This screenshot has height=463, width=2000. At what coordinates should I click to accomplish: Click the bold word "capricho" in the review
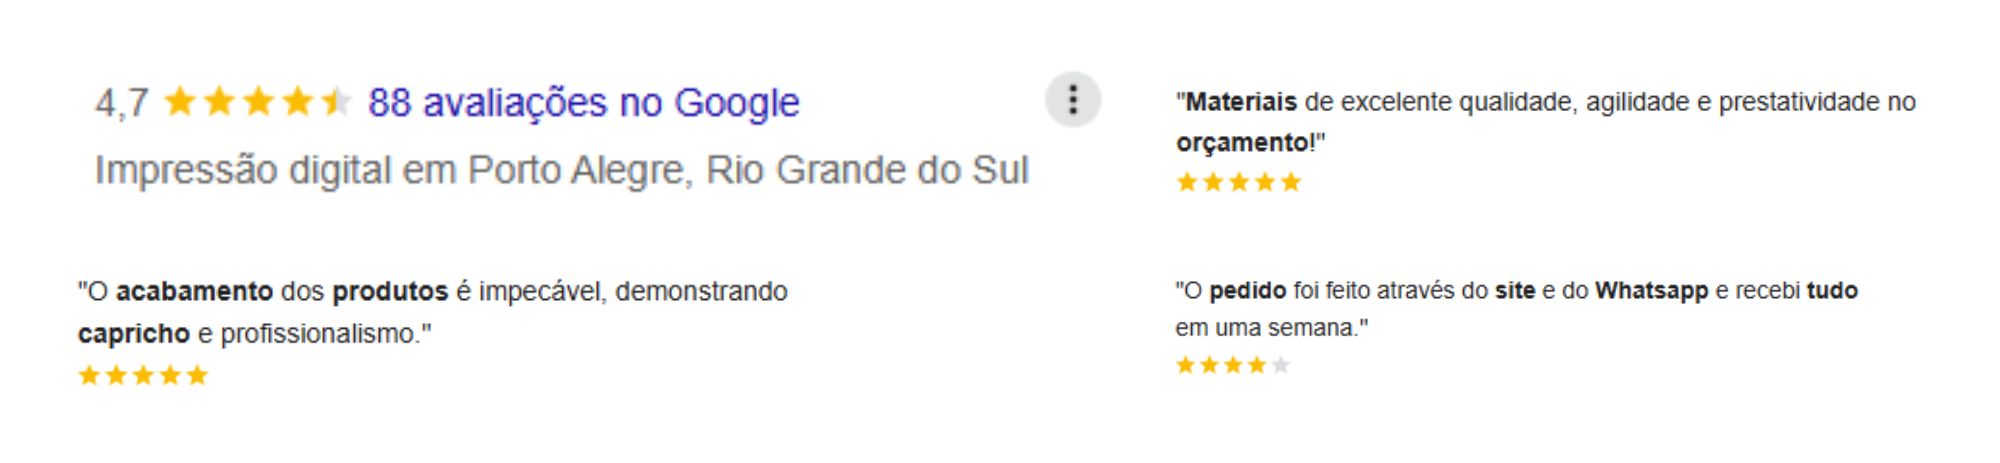[133, 334]
